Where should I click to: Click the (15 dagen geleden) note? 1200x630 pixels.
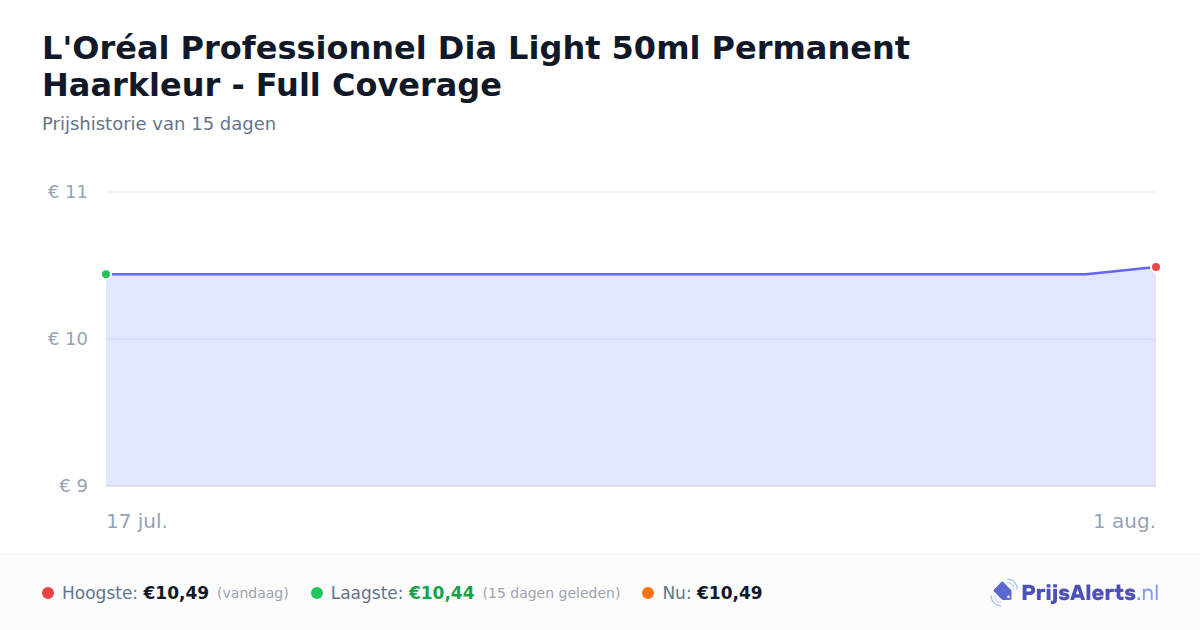click(552, 593)
